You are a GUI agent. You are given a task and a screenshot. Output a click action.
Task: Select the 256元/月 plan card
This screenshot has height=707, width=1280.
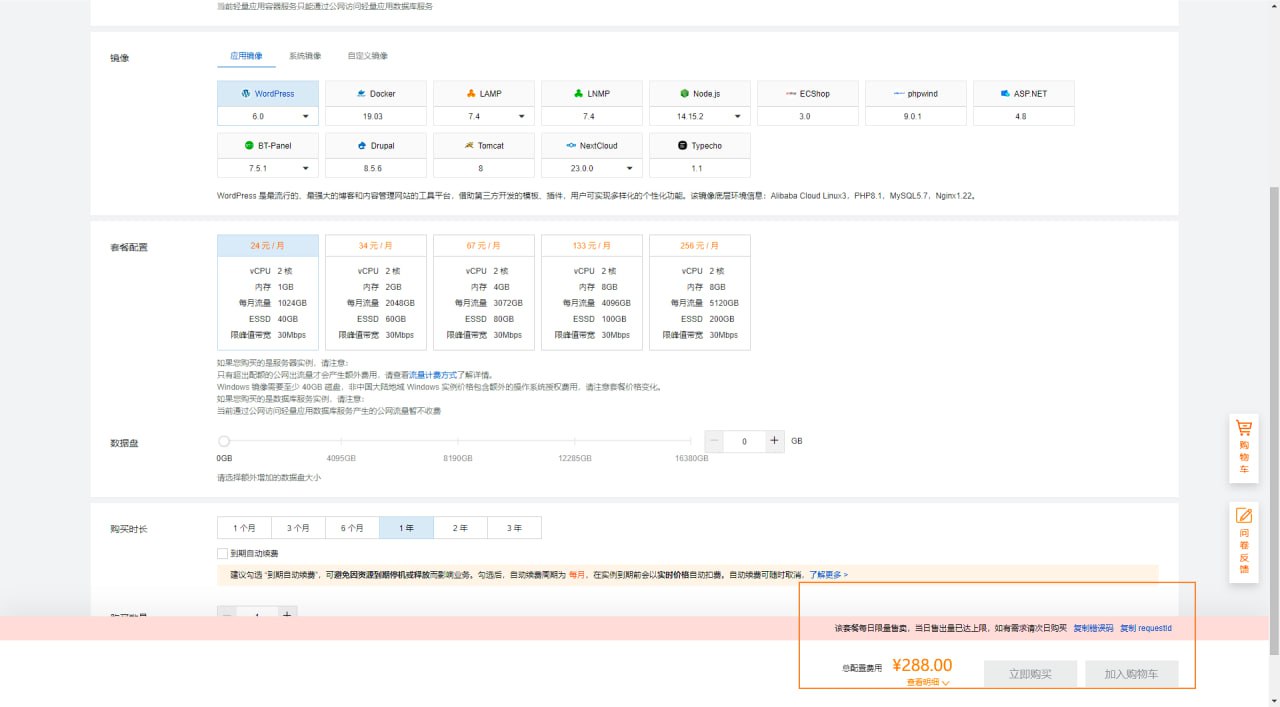click(700, 293)
